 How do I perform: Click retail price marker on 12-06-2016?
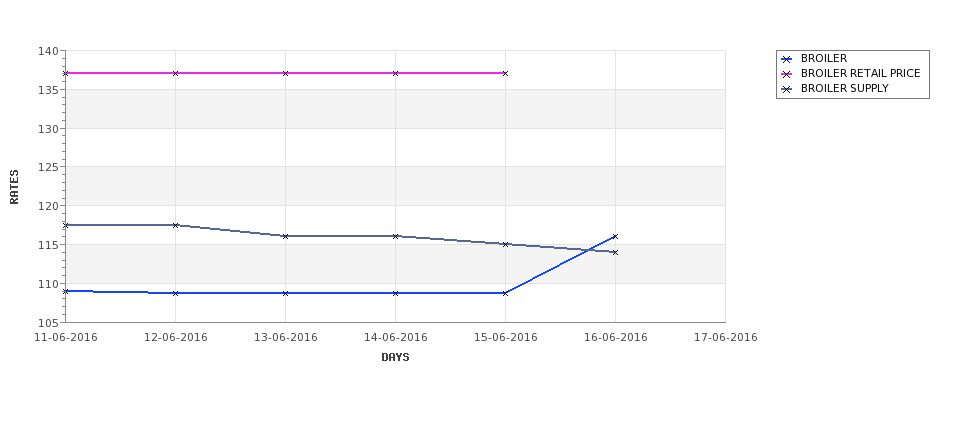175,73
